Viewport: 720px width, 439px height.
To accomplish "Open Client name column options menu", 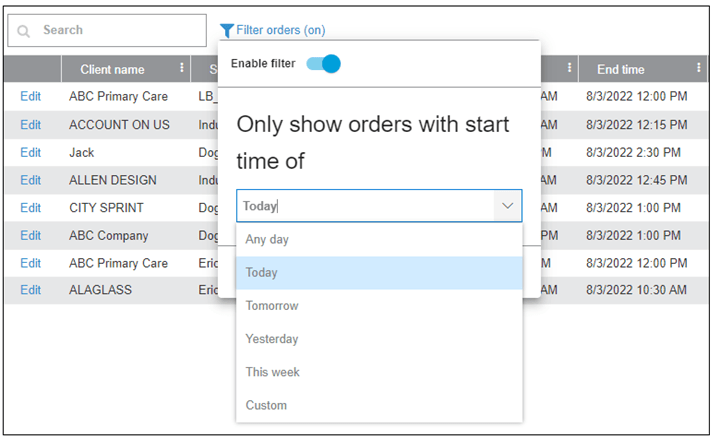I will pos(182,69).
